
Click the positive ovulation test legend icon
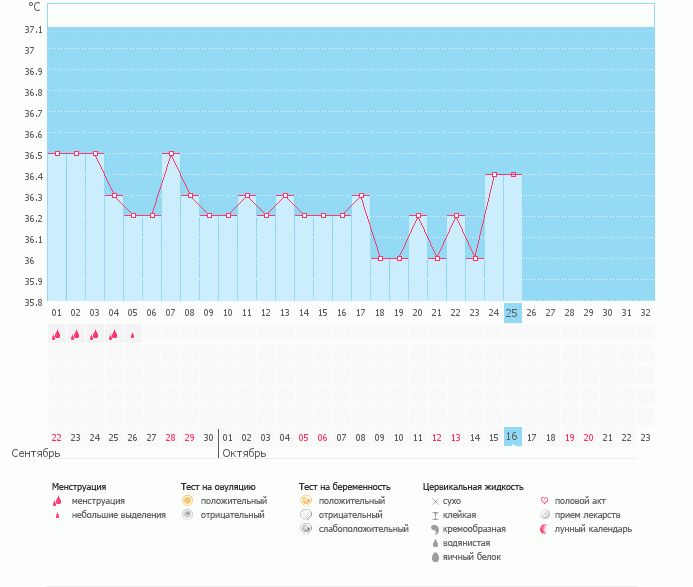pos(187,500)
